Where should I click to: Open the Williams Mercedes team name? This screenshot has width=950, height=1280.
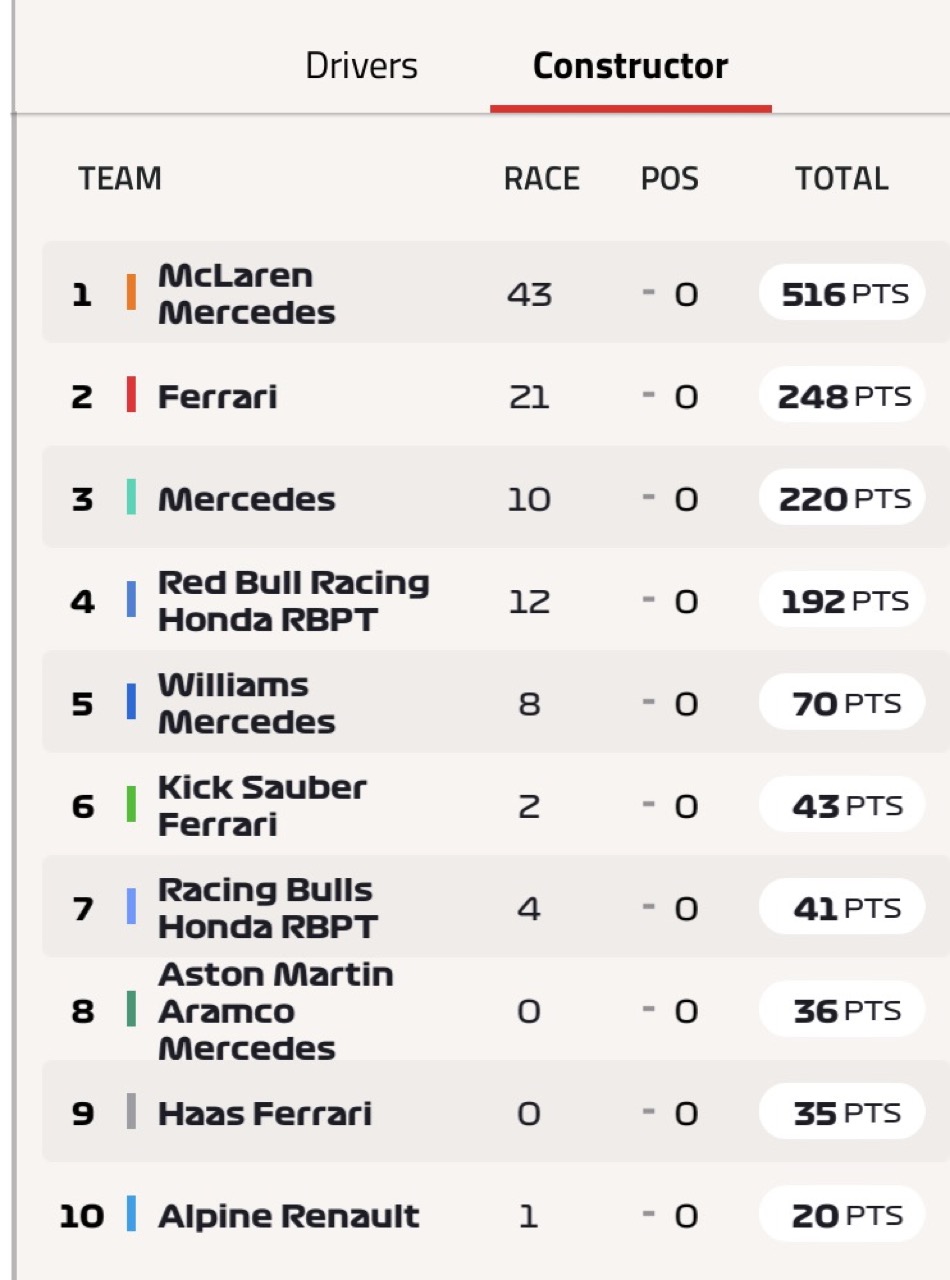tap(246, 703)
